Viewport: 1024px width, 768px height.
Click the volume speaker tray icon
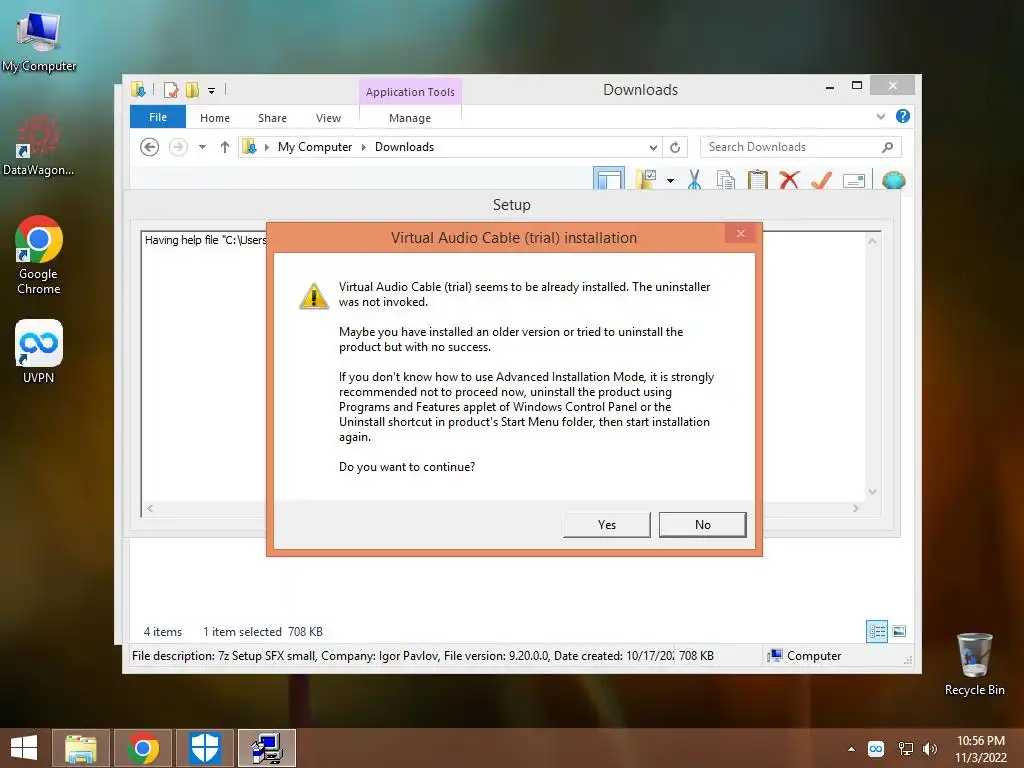929,748
